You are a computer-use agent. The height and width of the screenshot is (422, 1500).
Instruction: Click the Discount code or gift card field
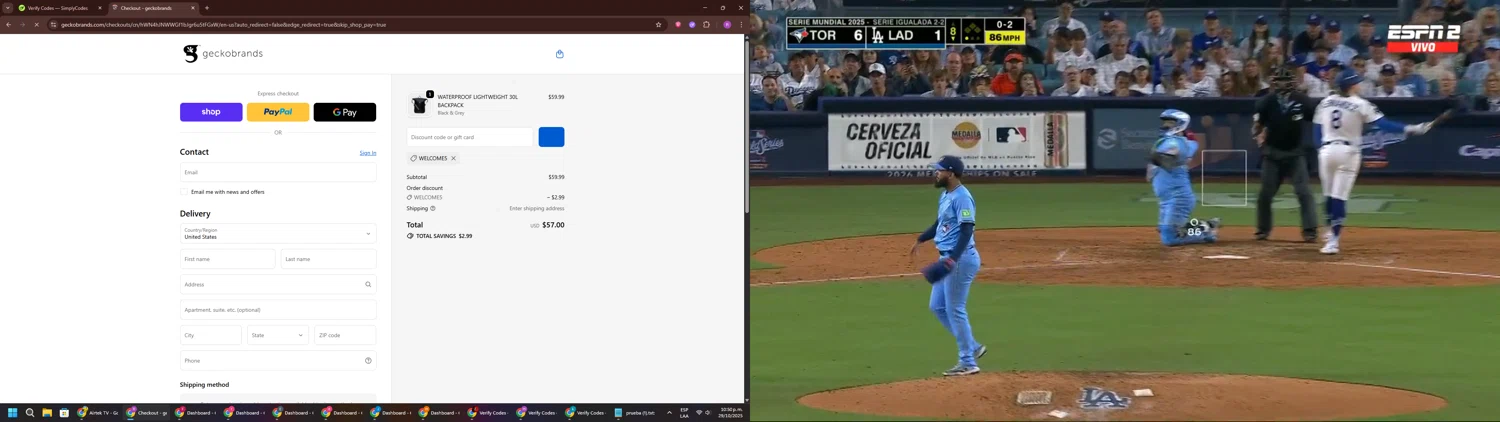(470, 137)
